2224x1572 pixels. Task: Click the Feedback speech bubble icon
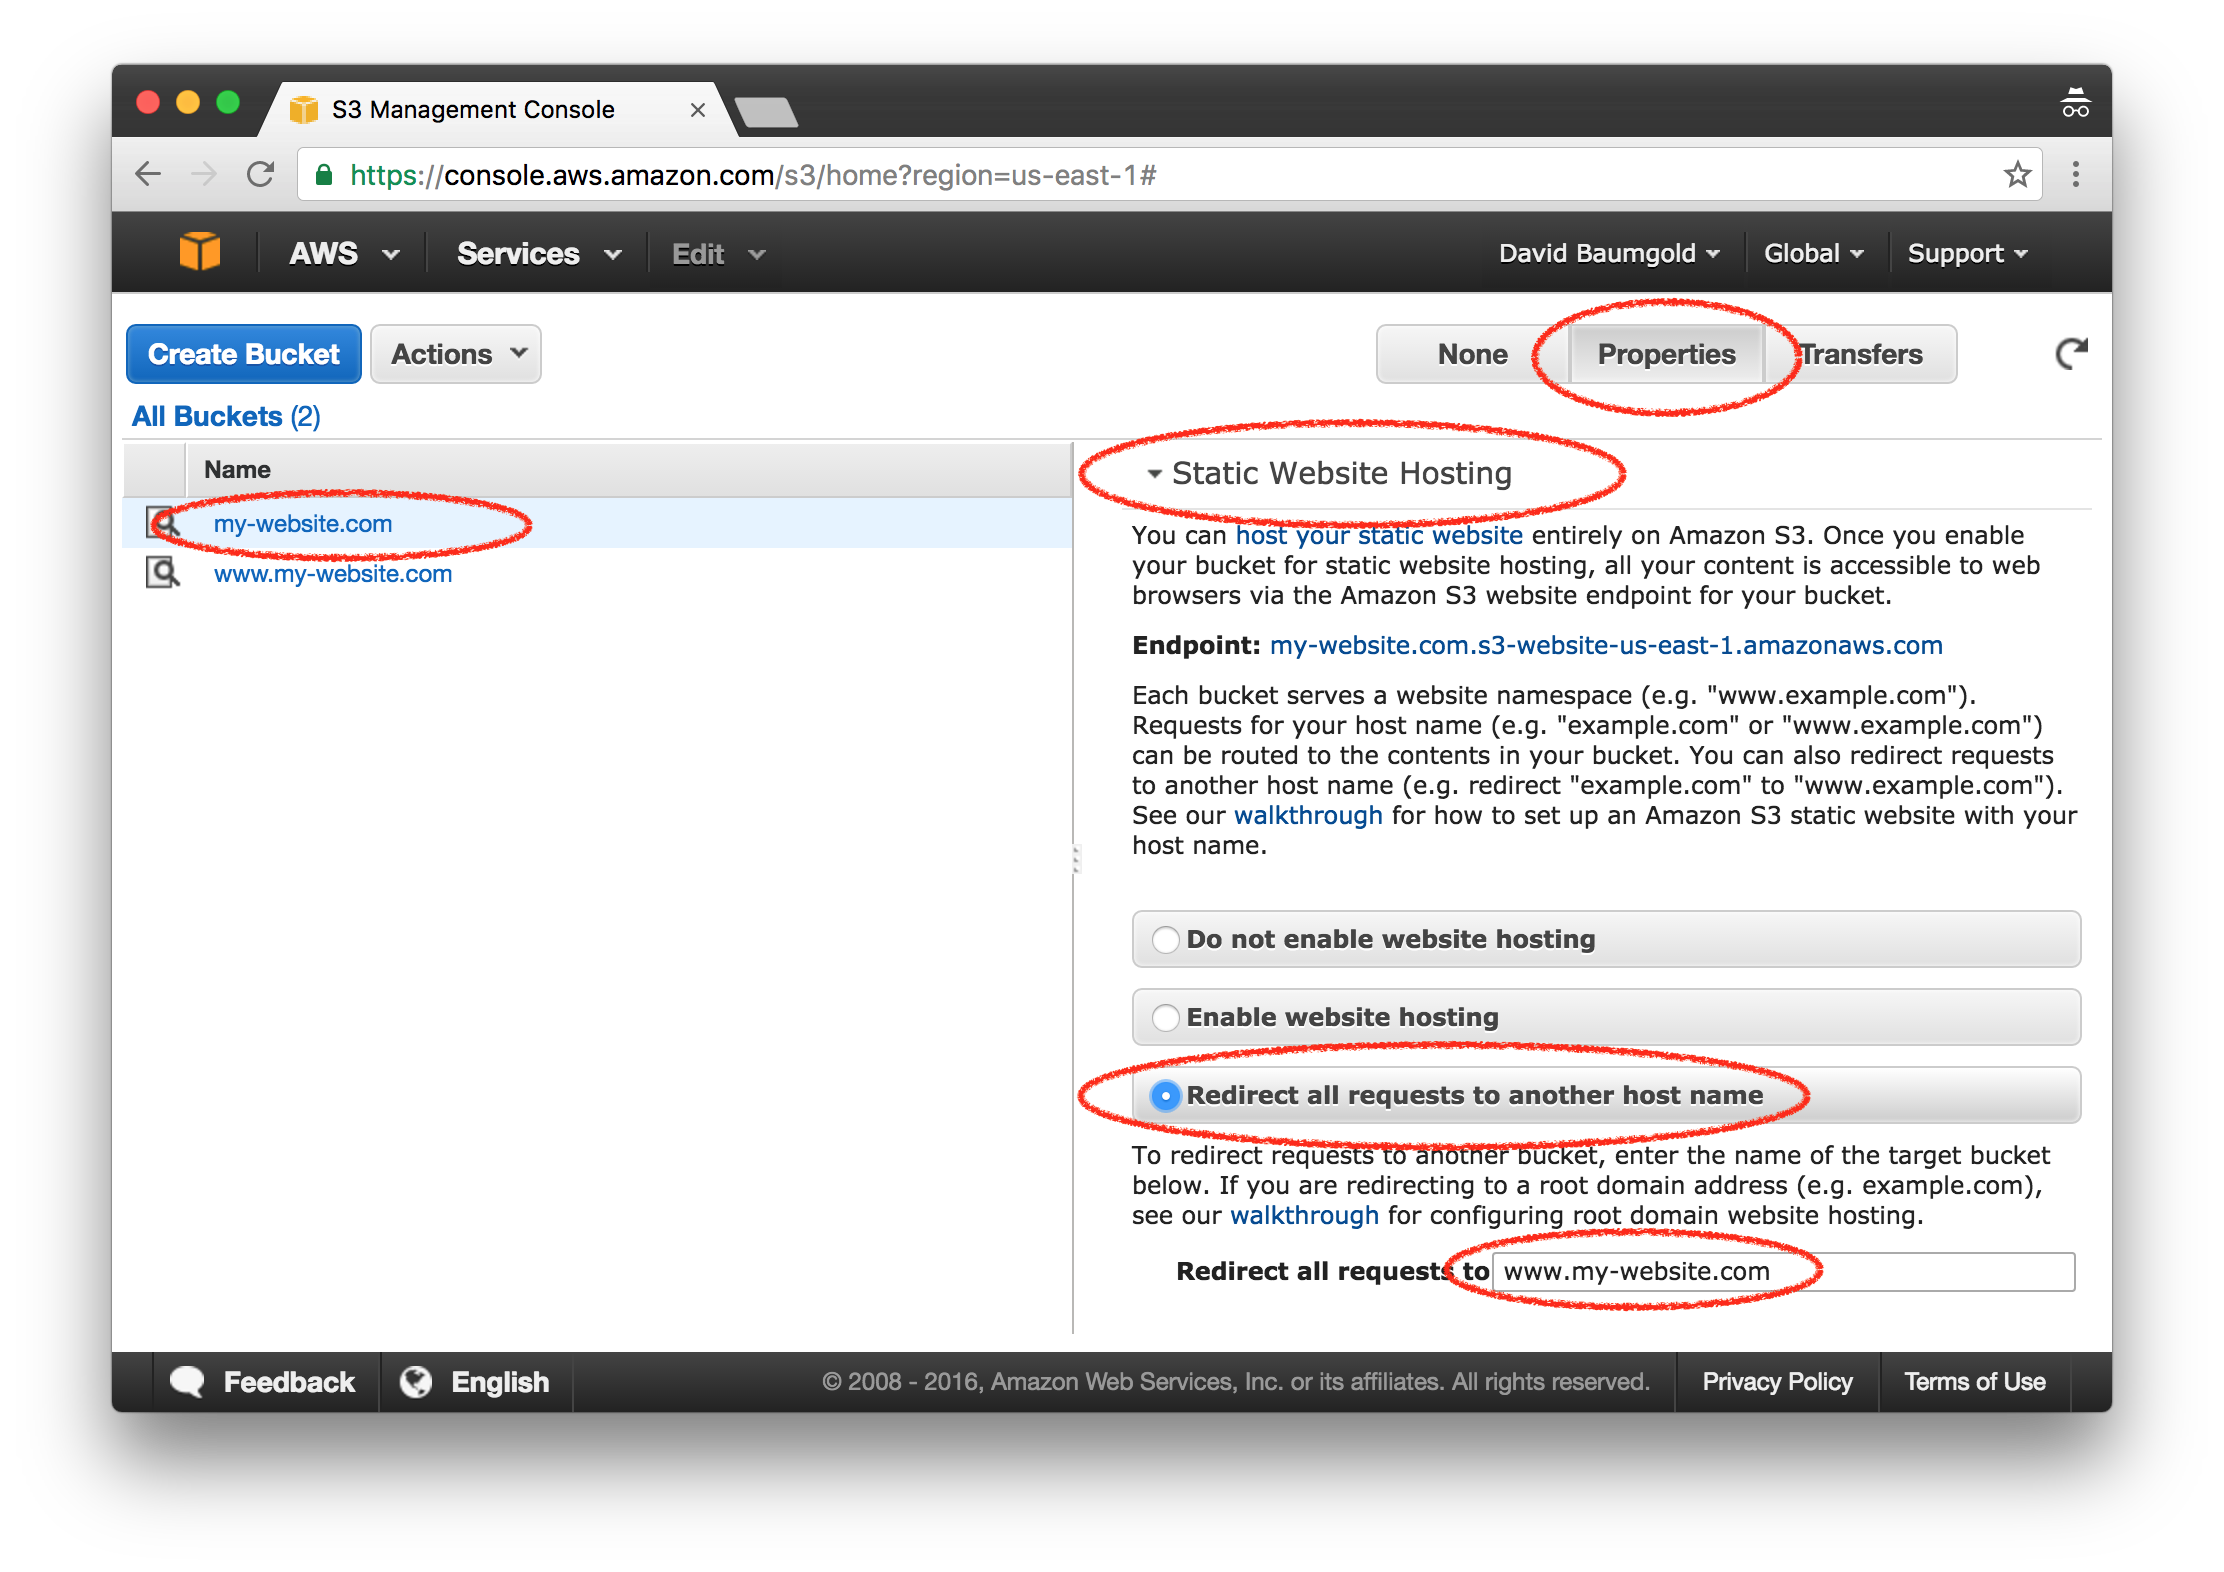pos(187,1381)
